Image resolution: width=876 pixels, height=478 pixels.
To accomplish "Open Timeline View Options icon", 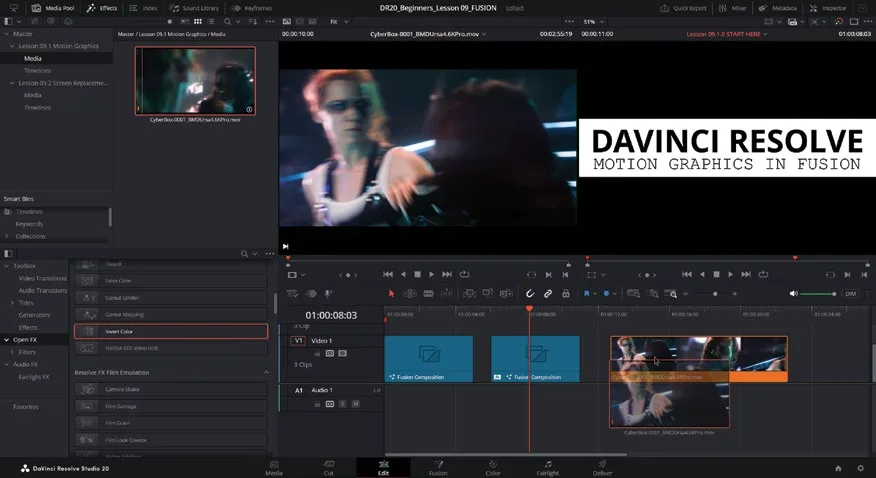I will point(292,294).
